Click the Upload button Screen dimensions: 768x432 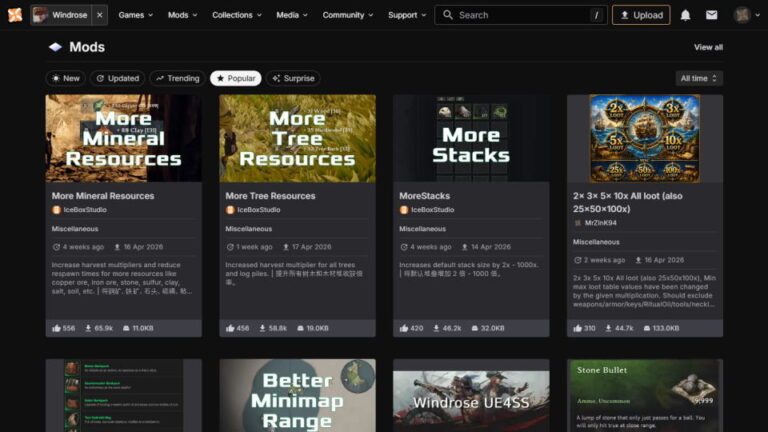coord(641,15)
